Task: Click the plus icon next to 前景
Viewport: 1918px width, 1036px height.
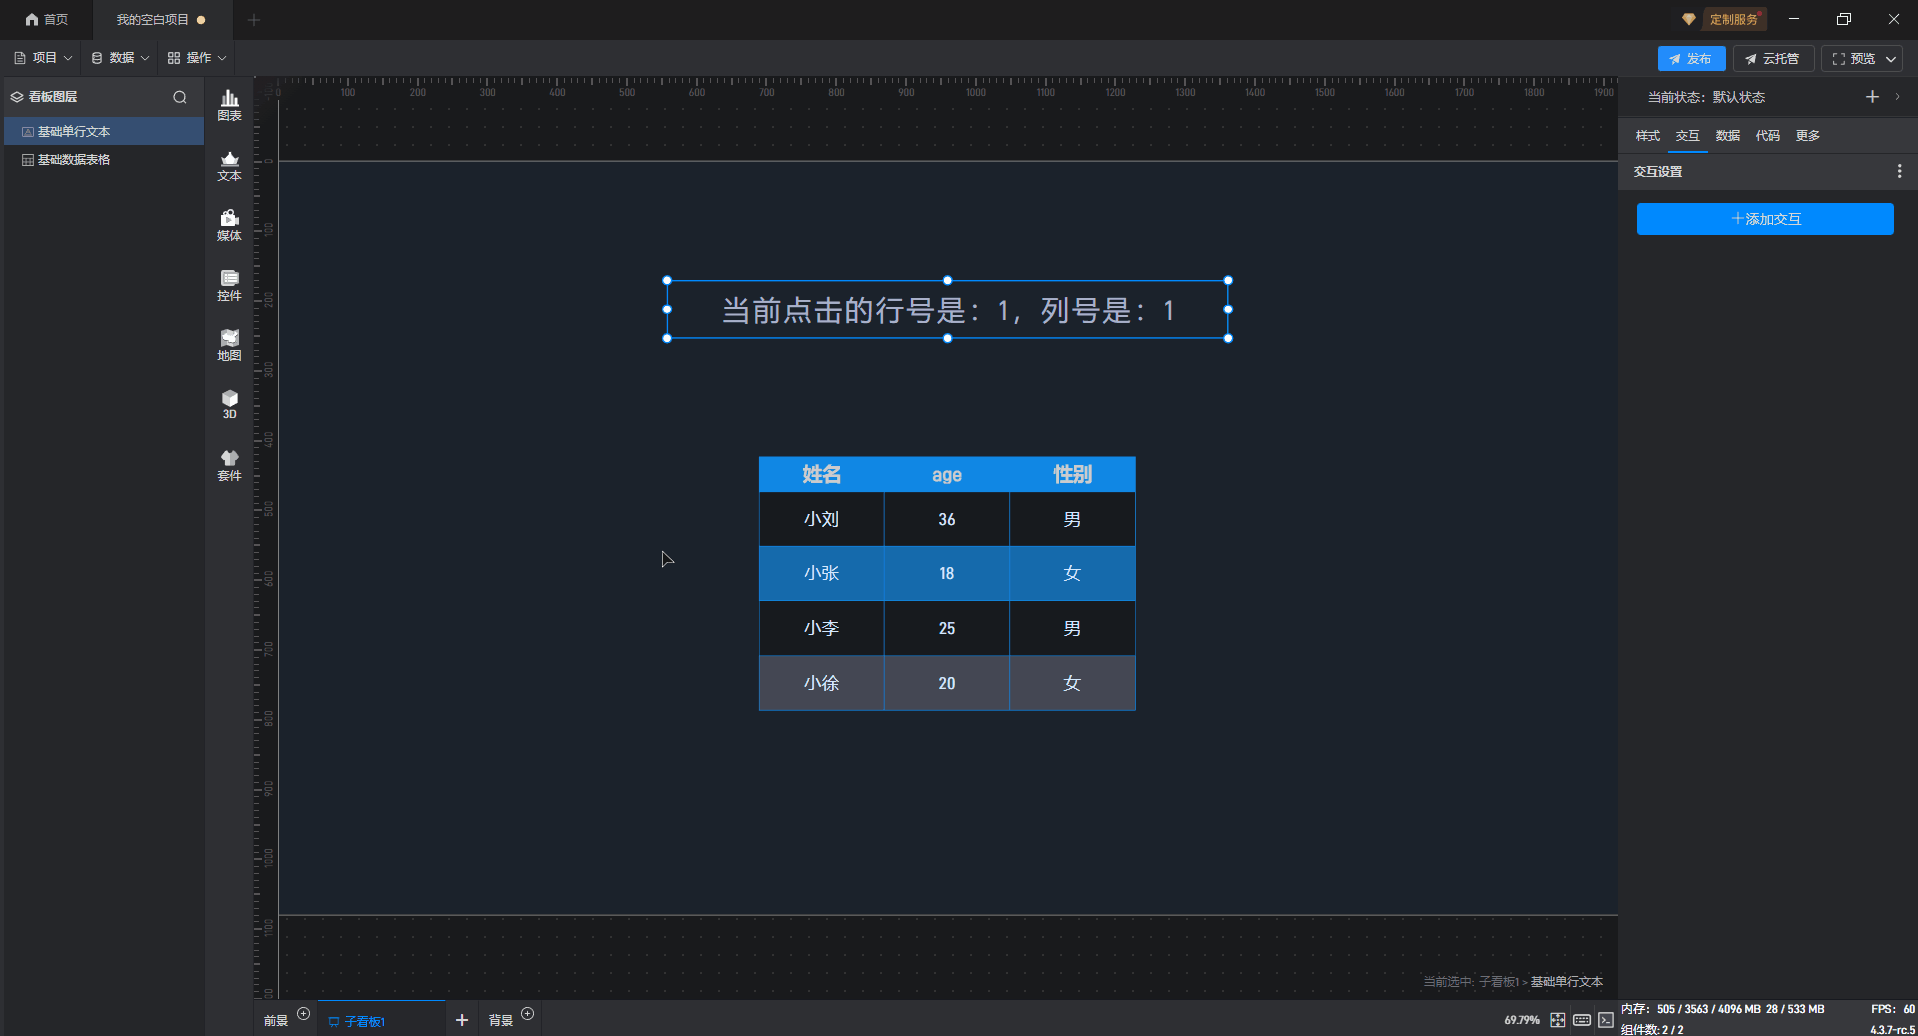Action: (304, 1014)
